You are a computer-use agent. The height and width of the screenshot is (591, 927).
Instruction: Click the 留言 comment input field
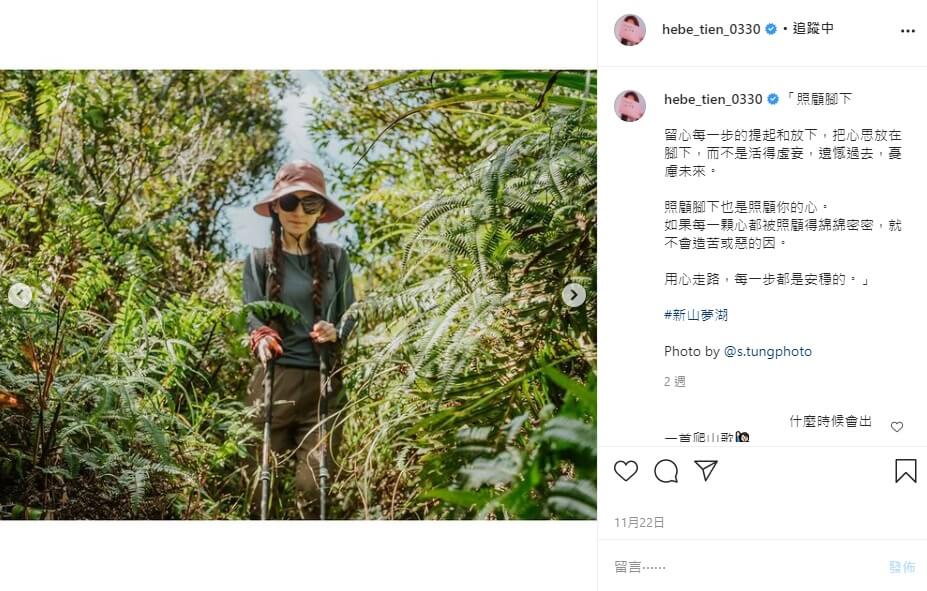[x=740, y=567]
